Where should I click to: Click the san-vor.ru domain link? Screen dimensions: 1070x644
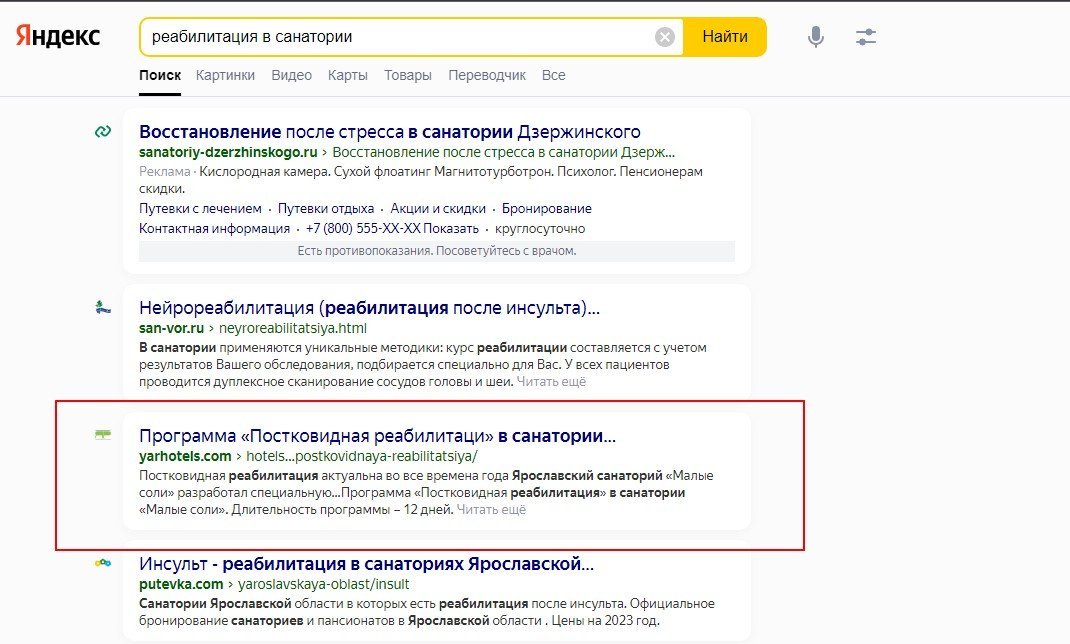171,328
